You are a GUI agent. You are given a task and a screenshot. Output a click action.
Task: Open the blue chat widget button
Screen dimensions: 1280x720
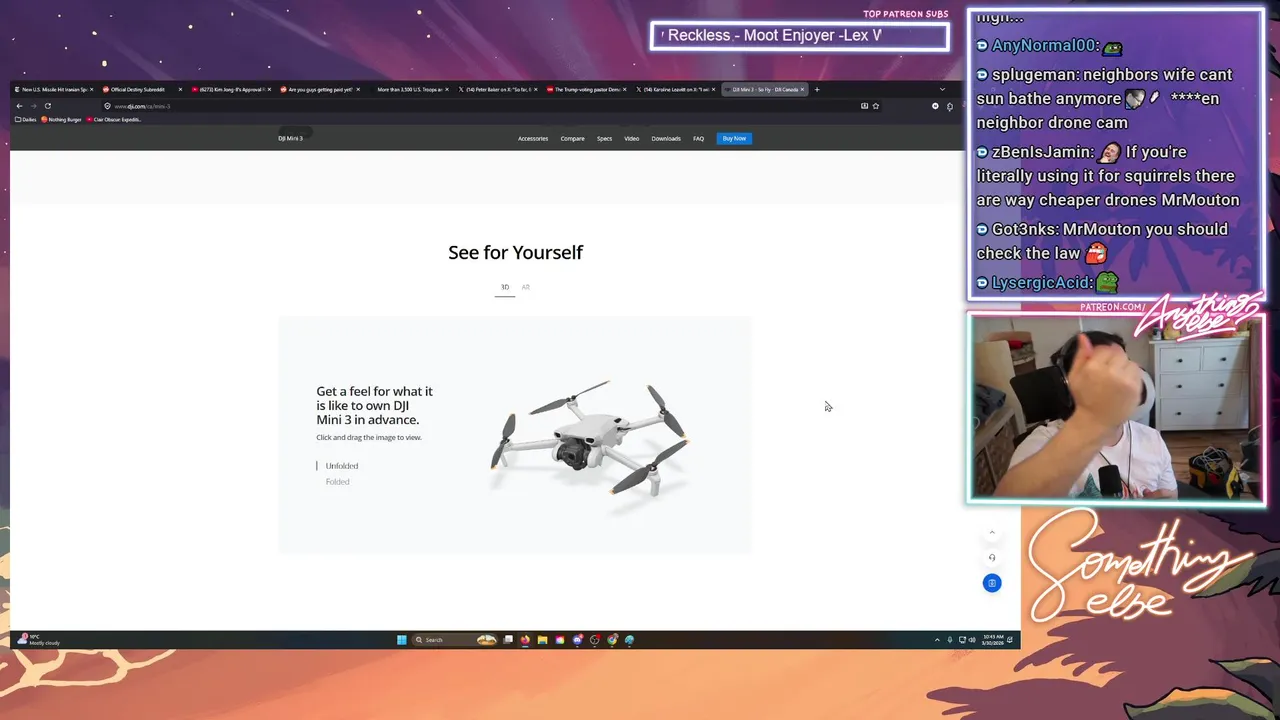(992, 583)
